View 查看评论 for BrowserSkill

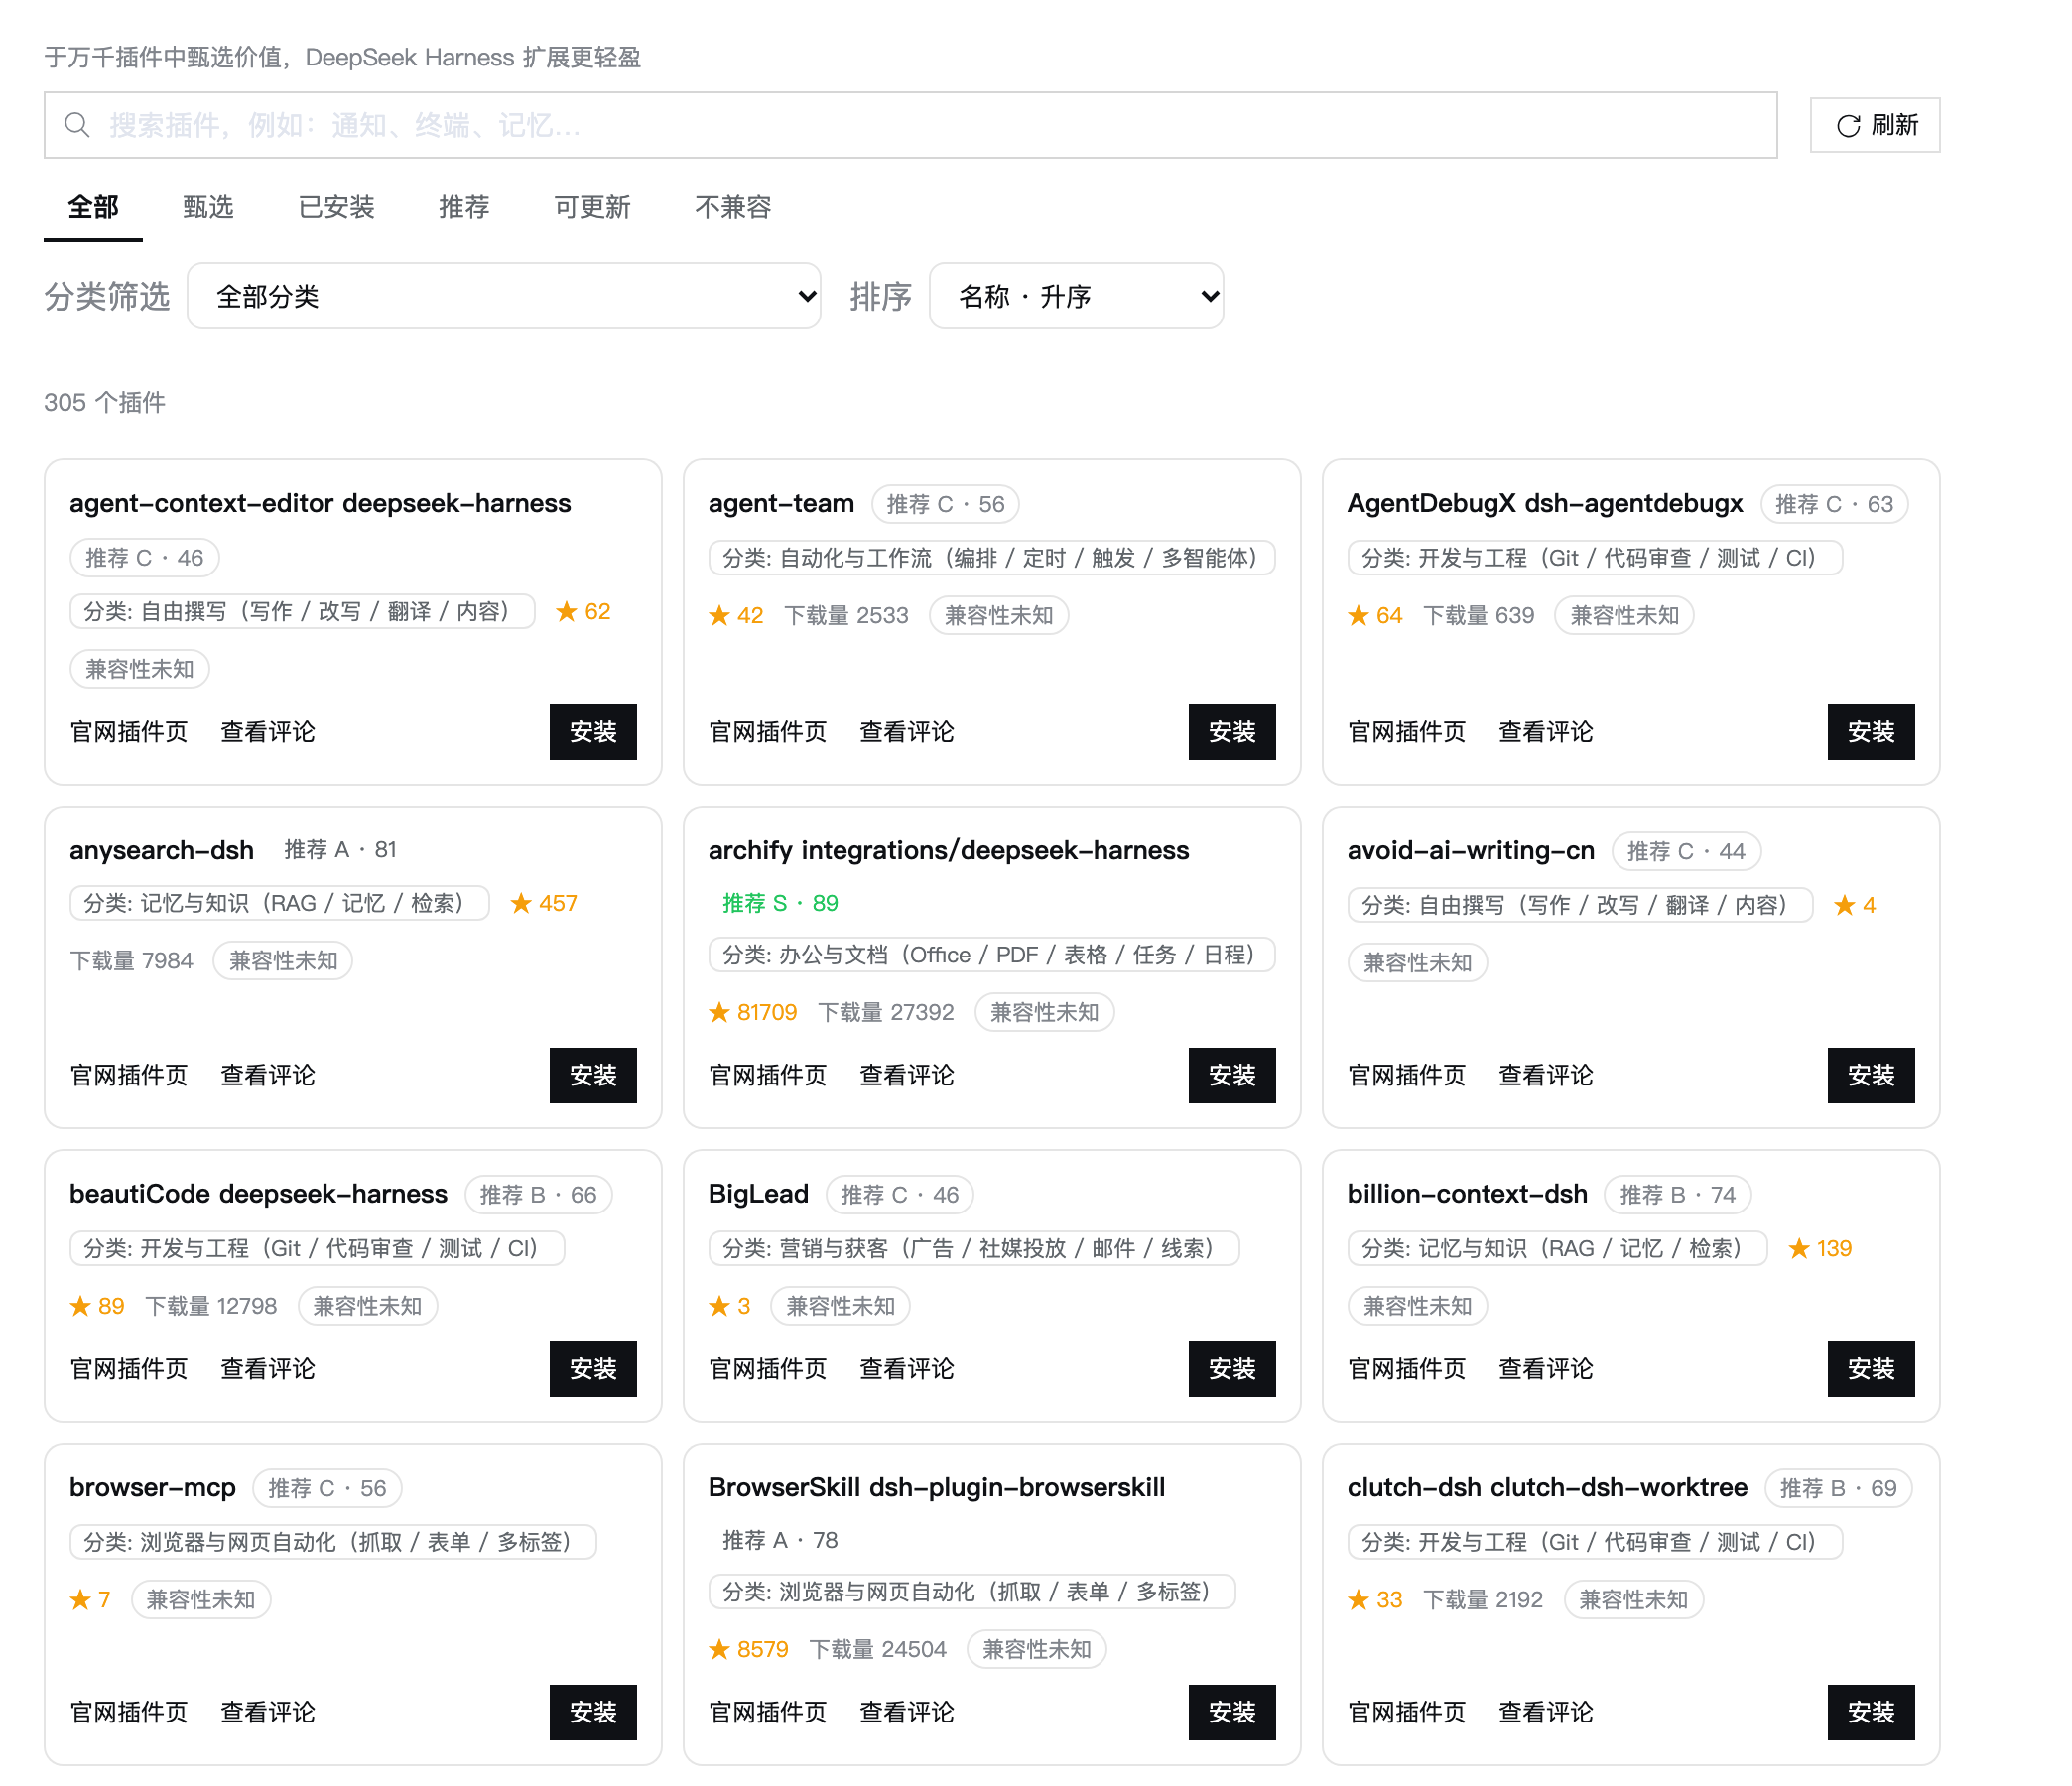907,1712
